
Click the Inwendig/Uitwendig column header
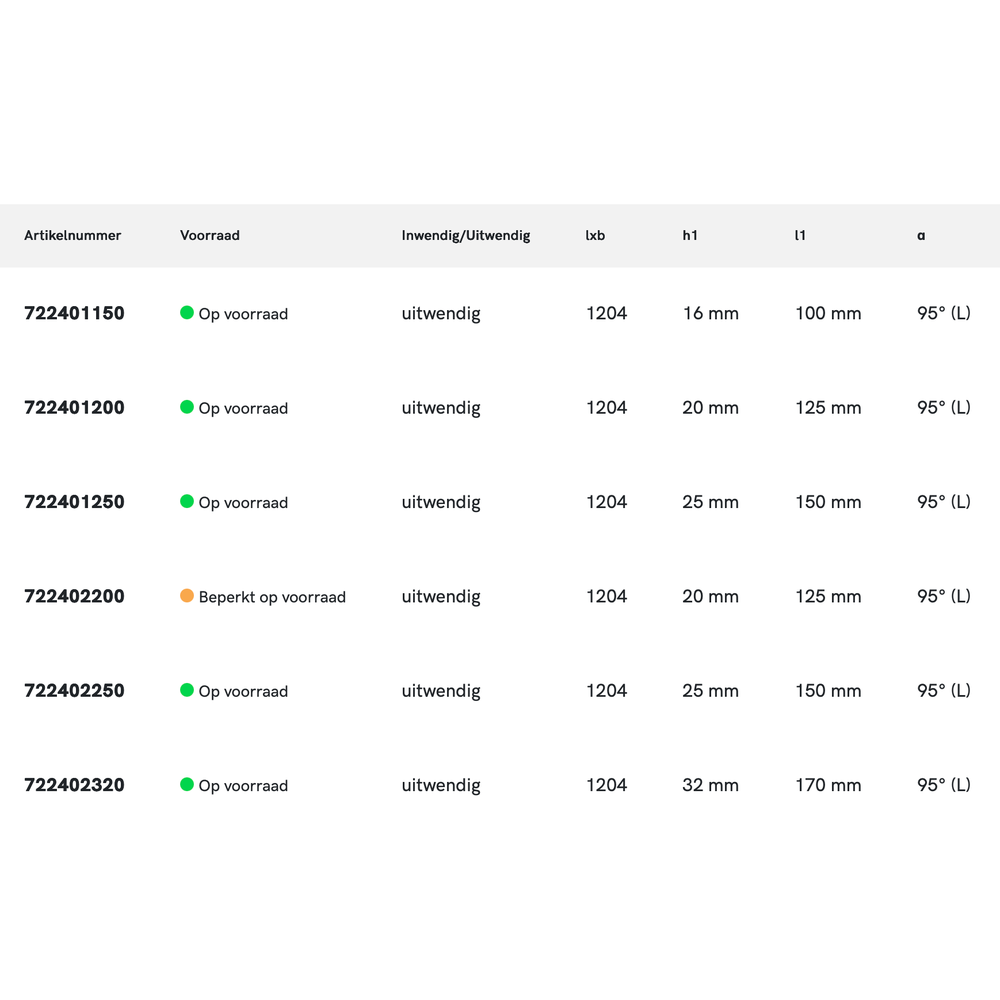pos(466,236)
